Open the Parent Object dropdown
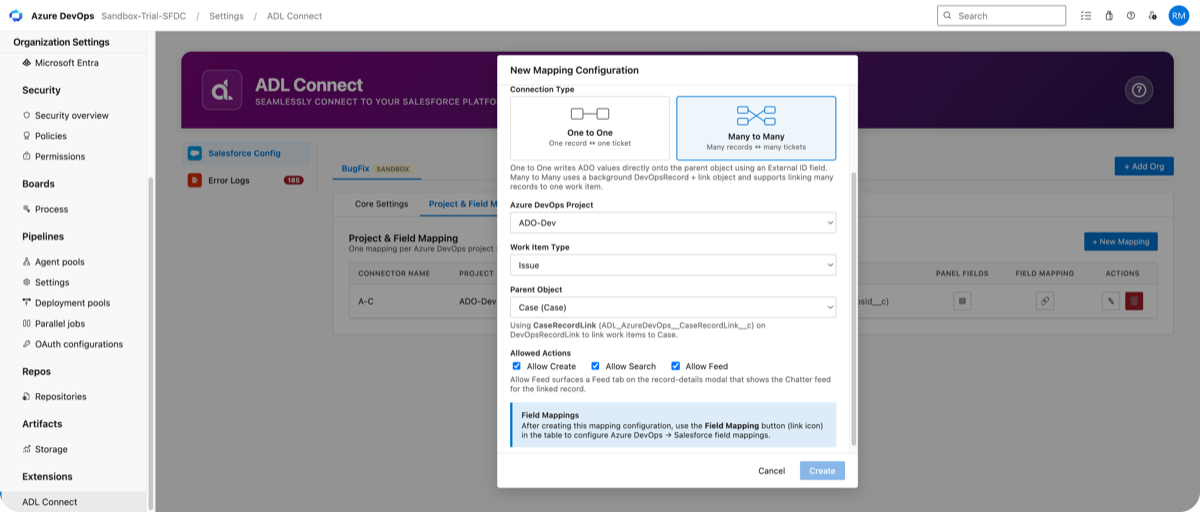Viewport: 1200px width, 512px height. (673, 307)
